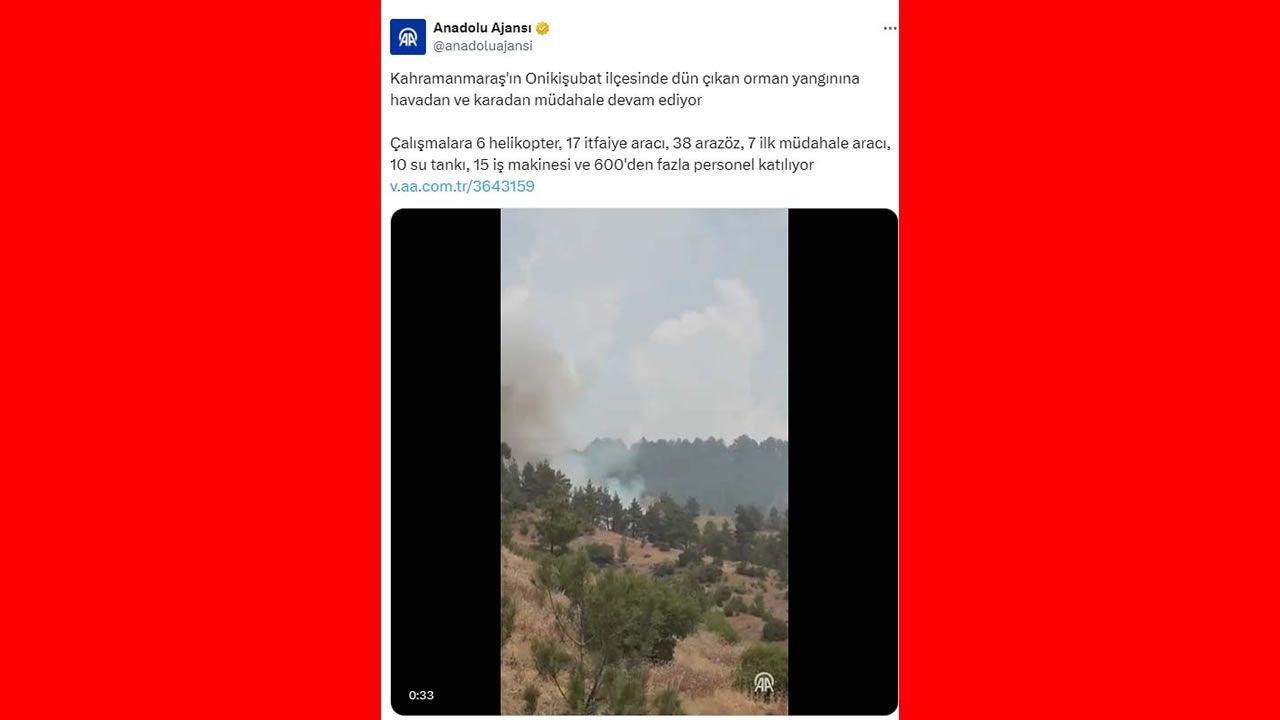Viewport: 1280px width, 720px height.
Task: Click the black letterbox bar left of the video
Action: pos(446,462)
